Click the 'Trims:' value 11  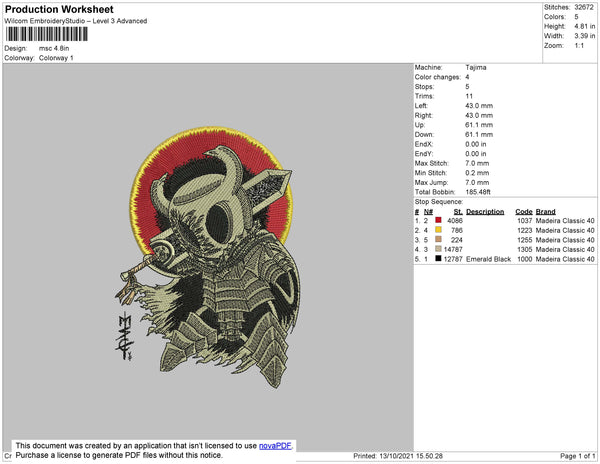469,96
